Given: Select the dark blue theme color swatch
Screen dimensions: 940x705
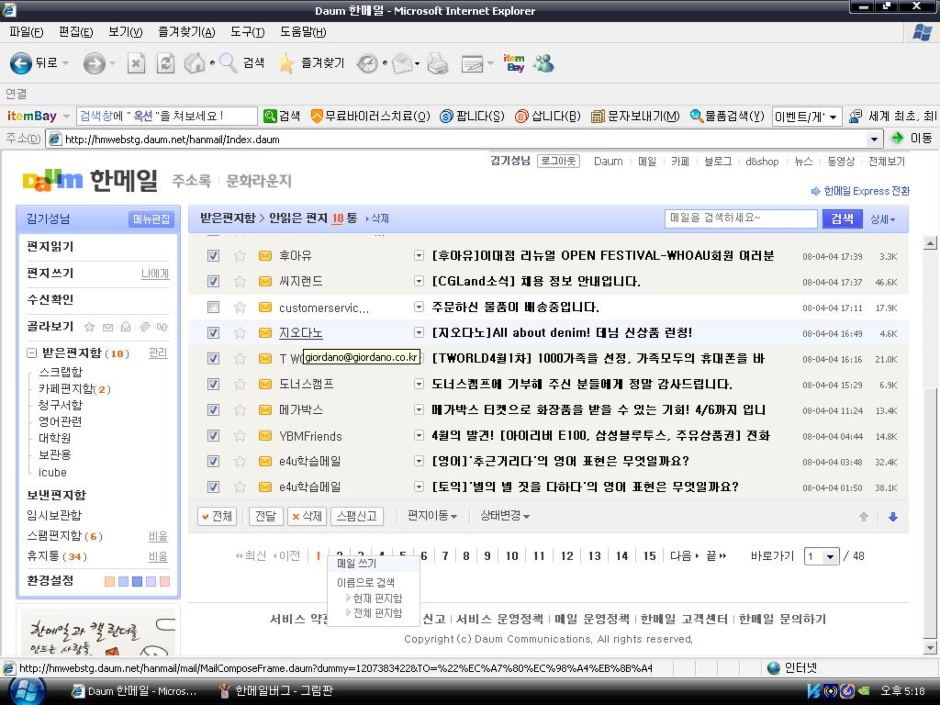Looking at the screenshot, I should pos(137,582).
